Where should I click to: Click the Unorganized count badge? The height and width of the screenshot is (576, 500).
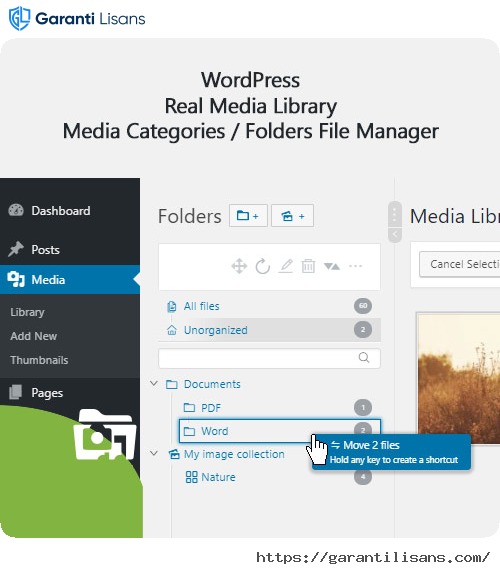(363, 330)
